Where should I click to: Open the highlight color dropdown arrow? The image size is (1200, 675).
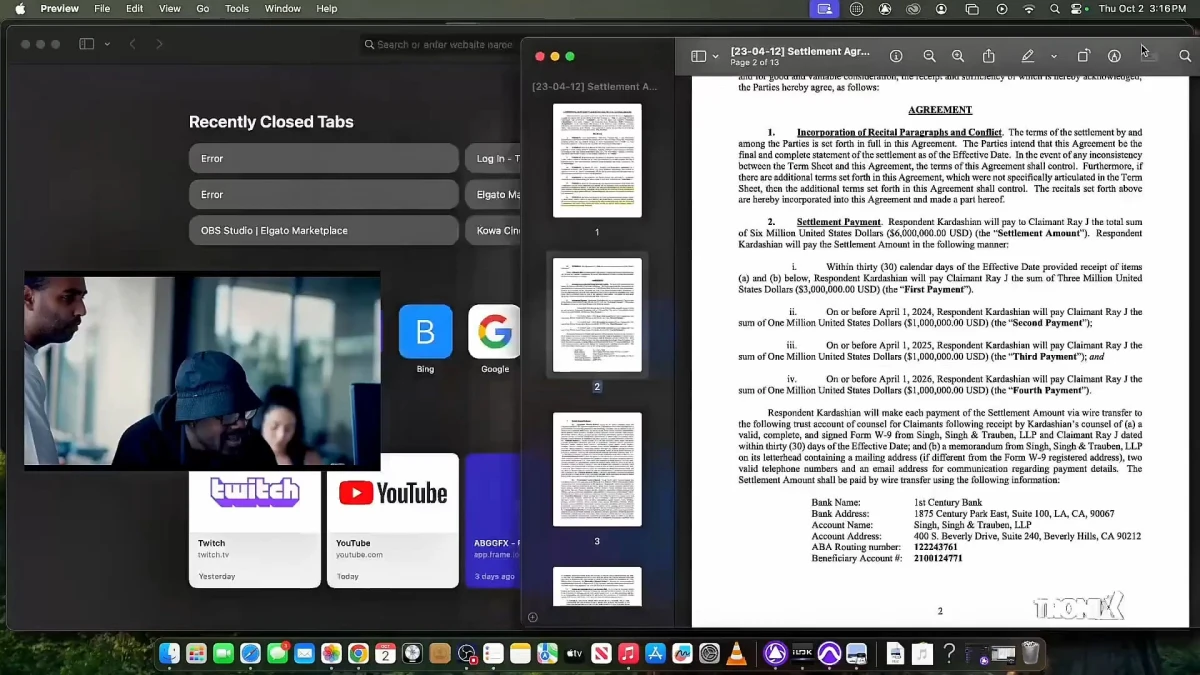coord(1053,56)
